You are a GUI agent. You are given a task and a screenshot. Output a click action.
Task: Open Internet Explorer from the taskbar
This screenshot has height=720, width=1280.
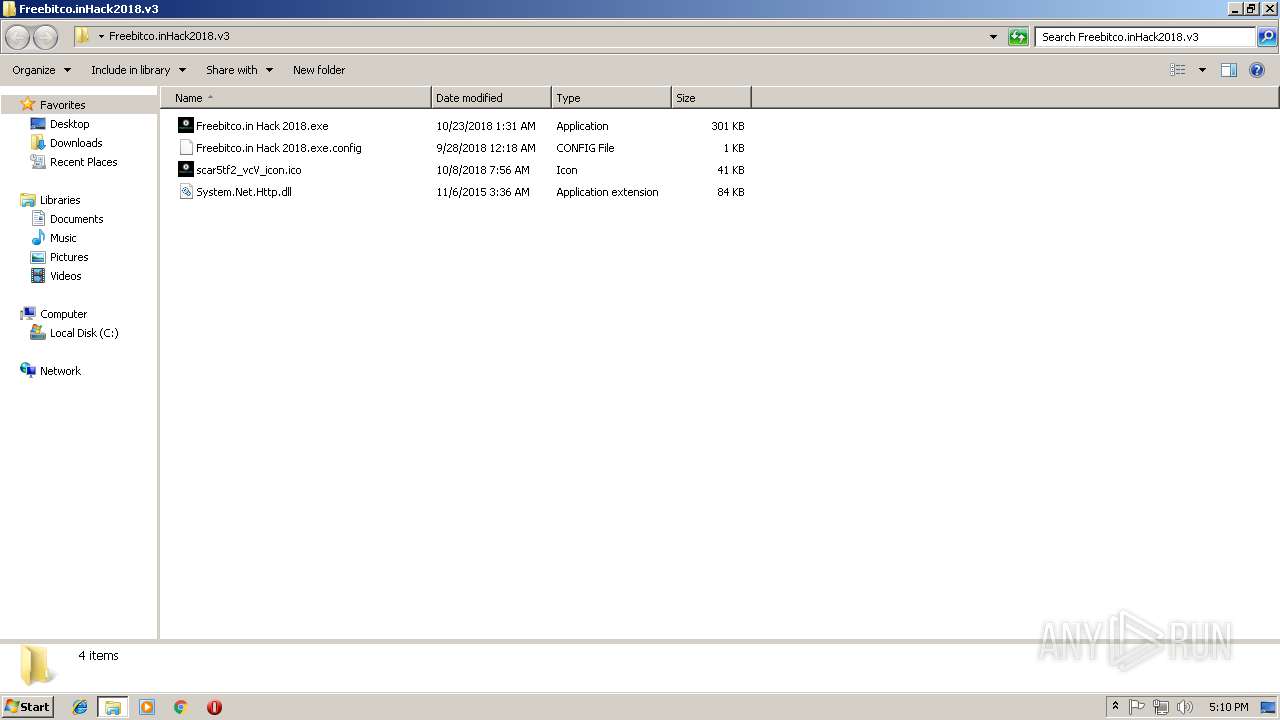[80, 707]
